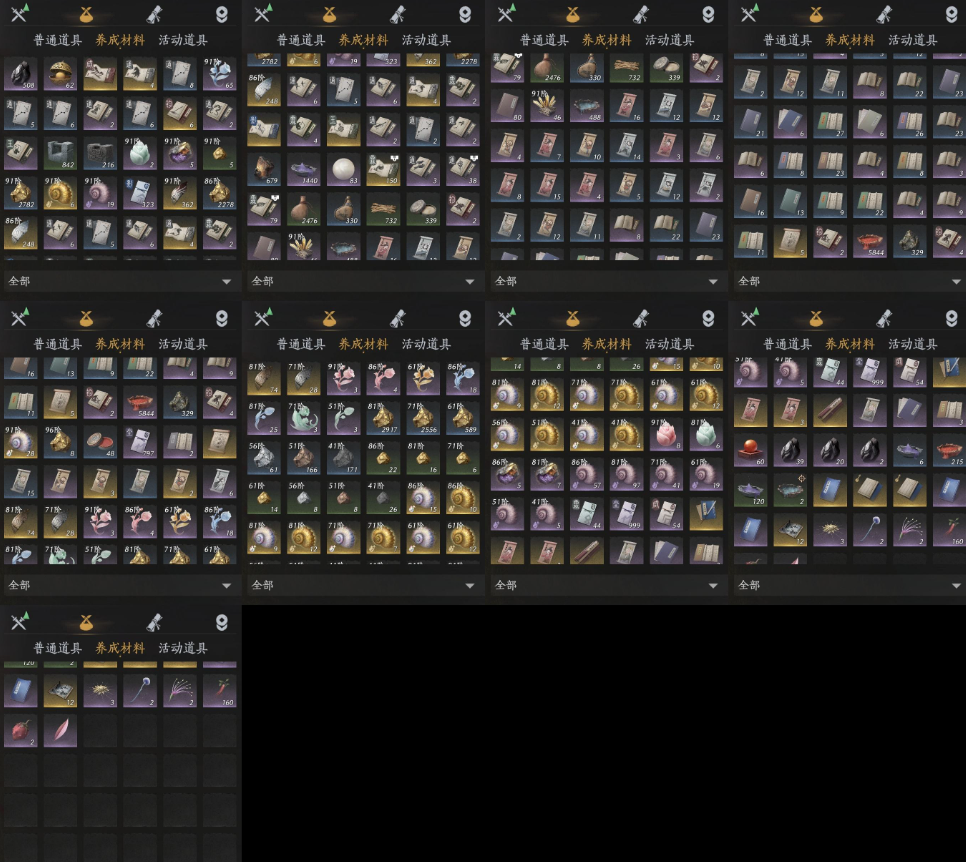Pick the stone block item showing 842
This screenshot has height=862, width=966.
pos(60,153)
